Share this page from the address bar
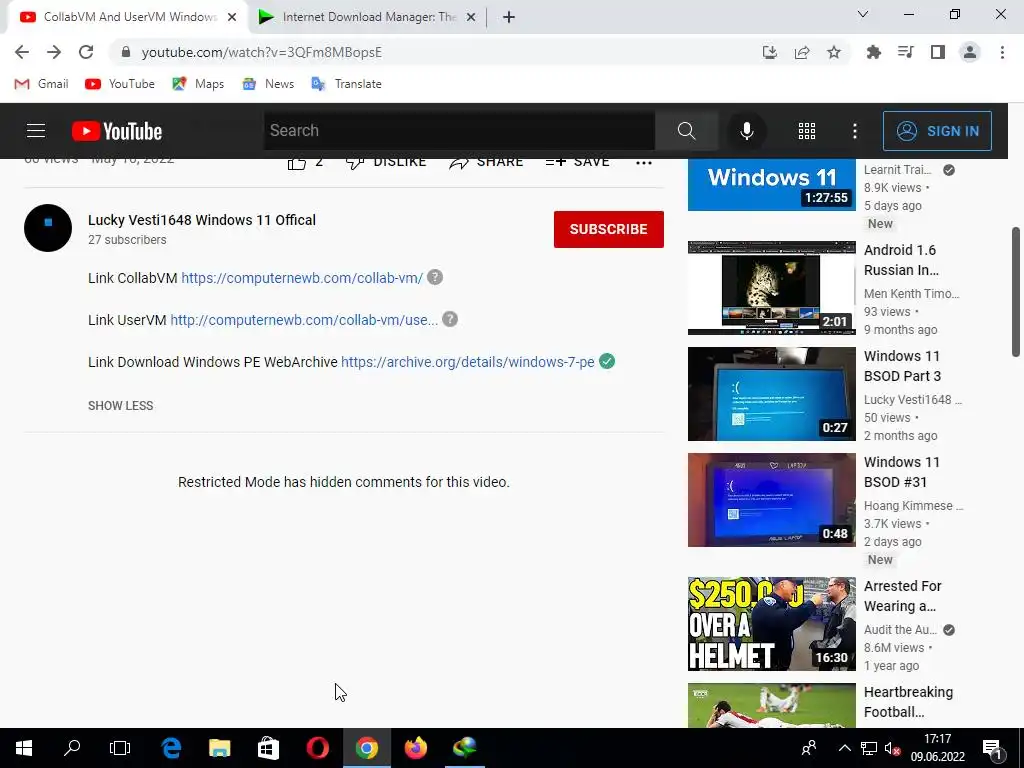This screenshot has height=768, width=1024. tap(802, 52)
